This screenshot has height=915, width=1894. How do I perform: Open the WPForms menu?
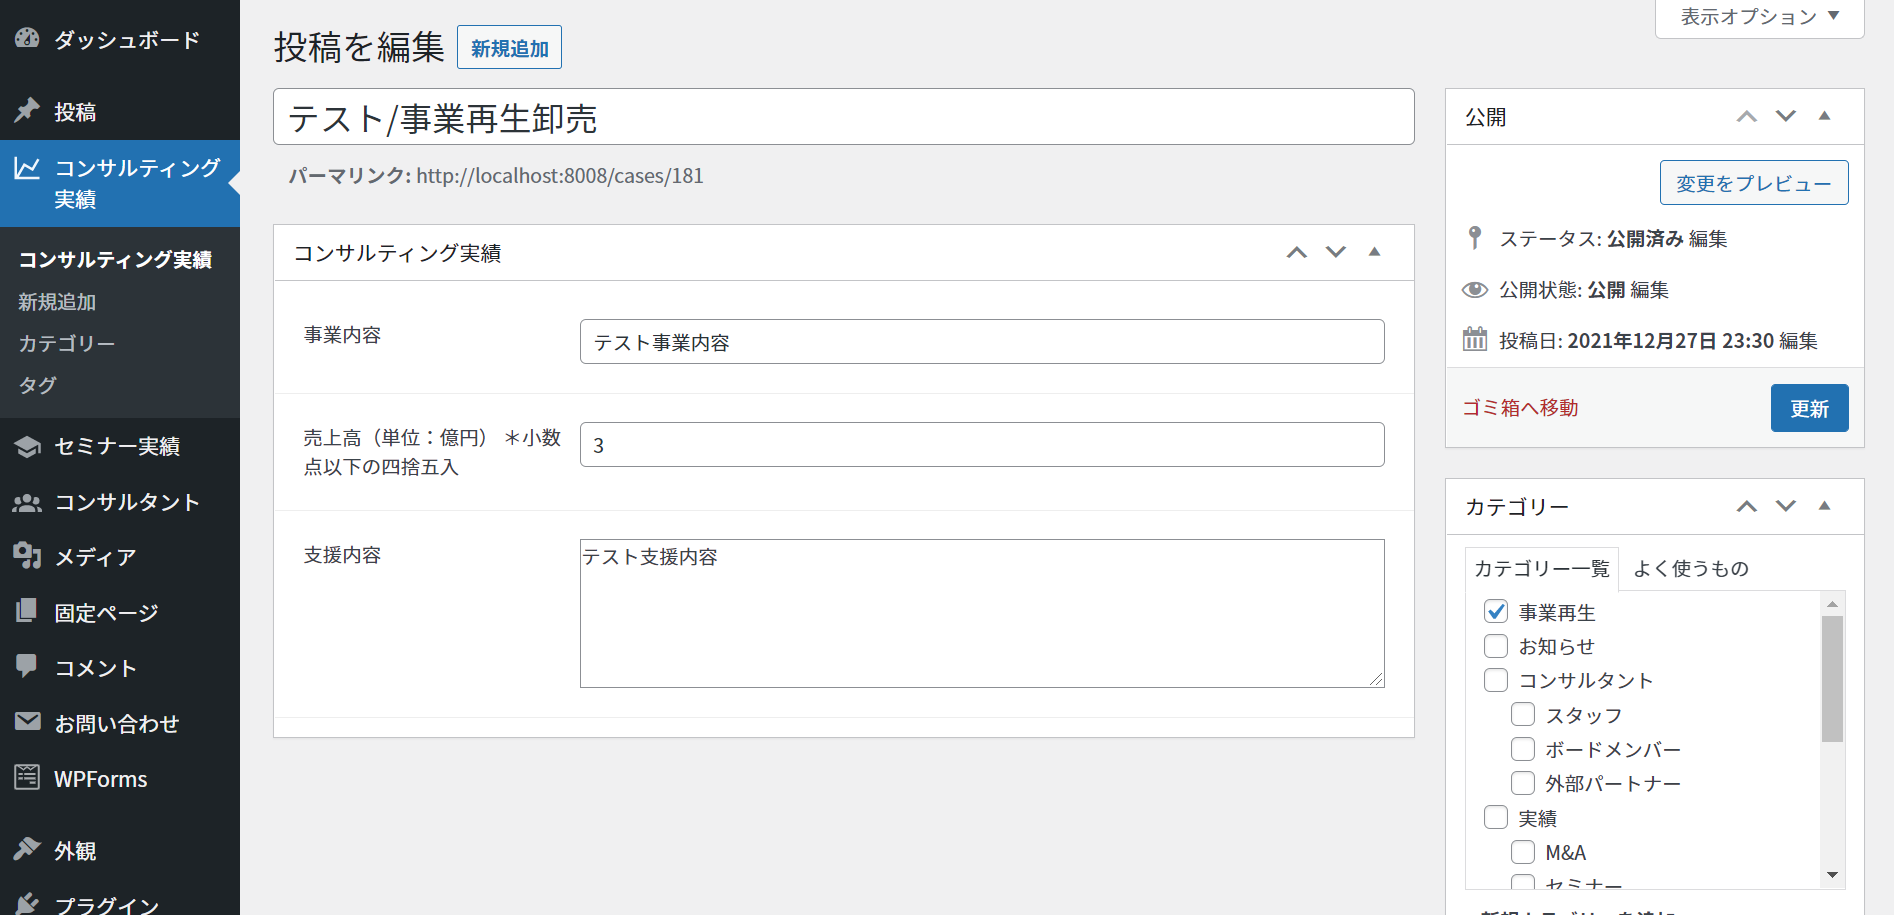click(120, 778)
